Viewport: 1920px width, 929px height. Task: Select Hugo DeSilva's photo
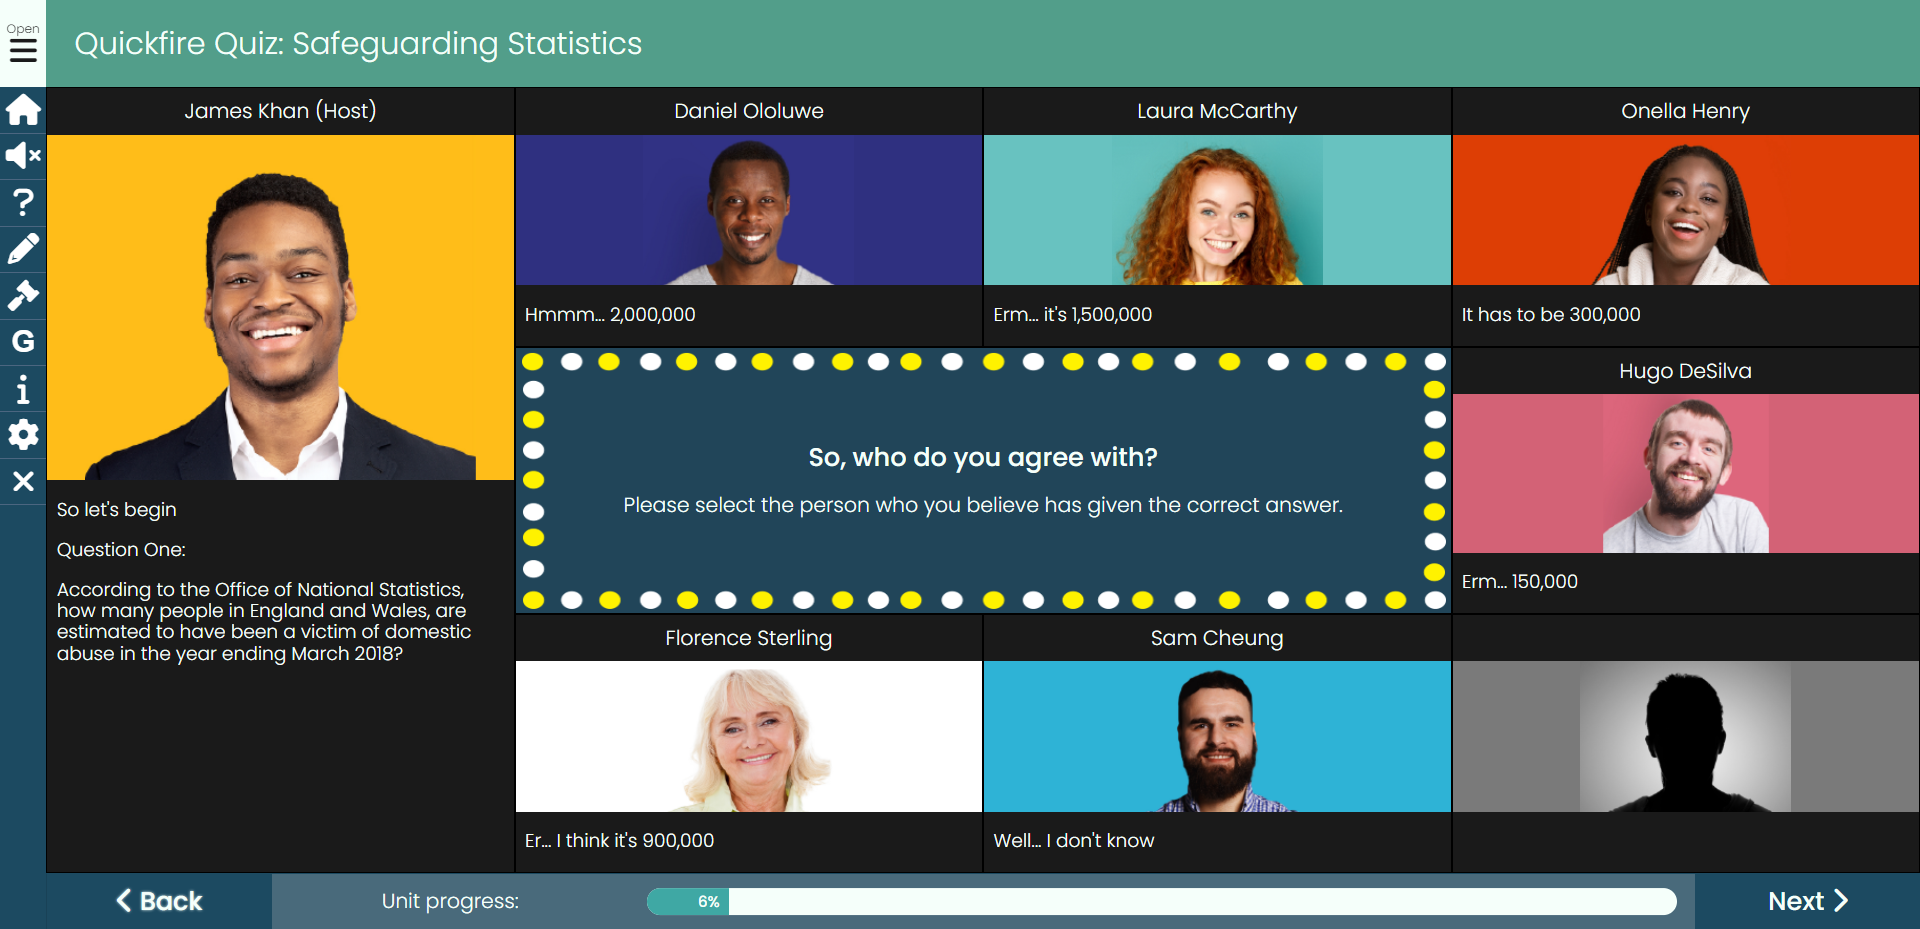(1686, 473)
